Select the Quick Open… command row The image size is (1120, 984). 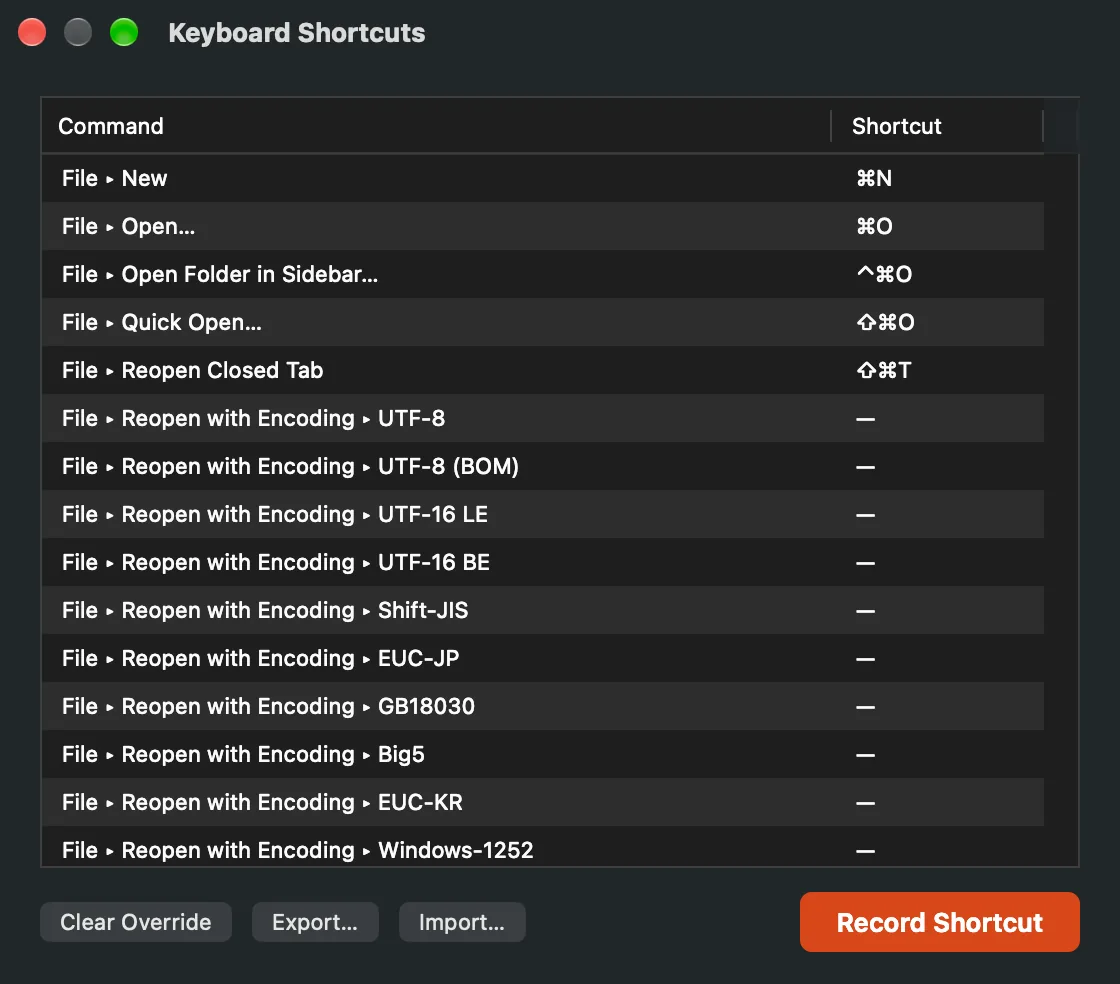(543, 322)
